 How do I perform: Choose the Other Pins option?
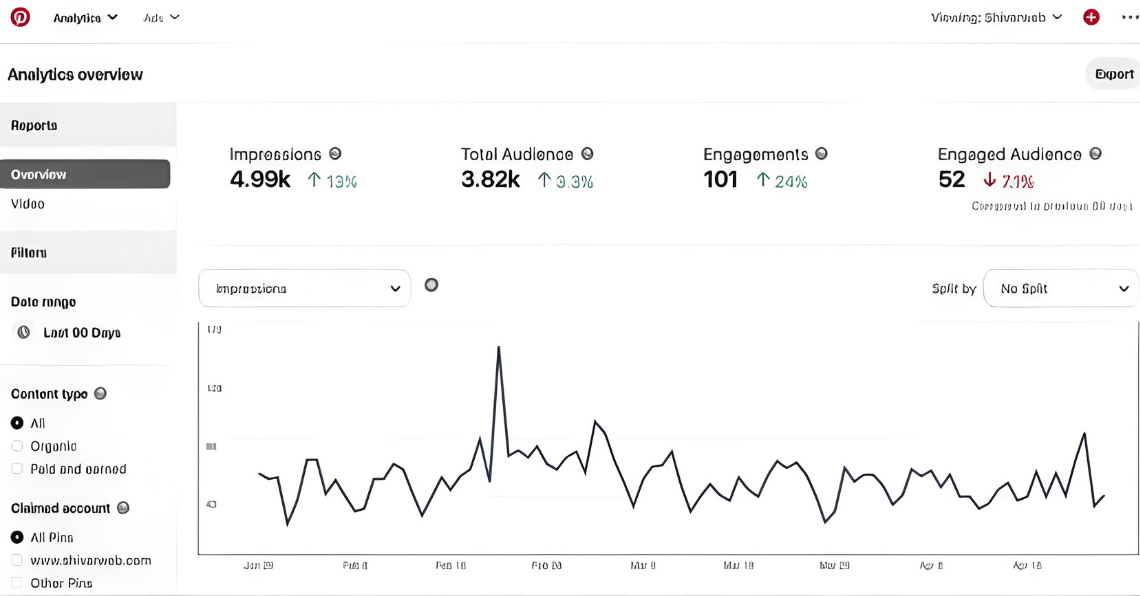(x=17, y=583)
